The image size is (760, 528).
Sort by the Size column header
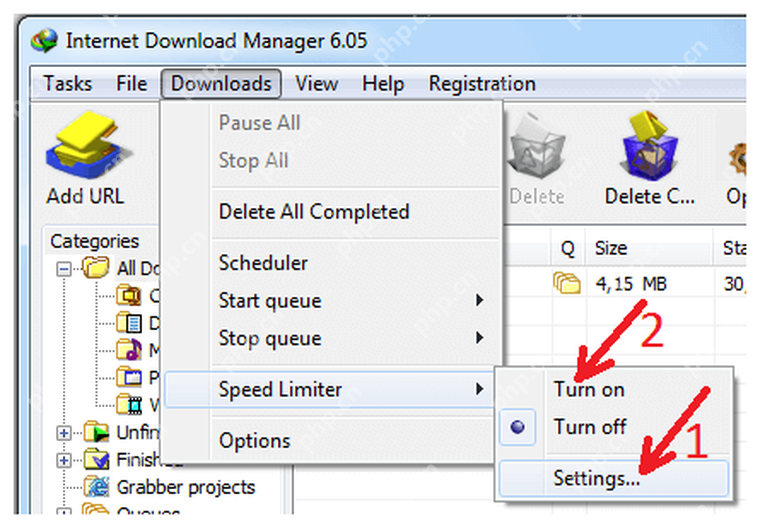pyautogui.click(x=649, y=248)
